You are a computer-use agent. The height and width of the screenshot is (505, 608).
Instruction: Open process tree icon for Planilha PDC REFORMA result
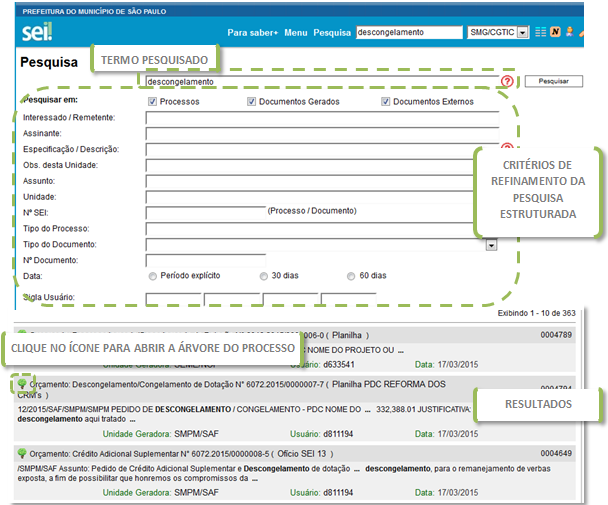(x=22, y=385)
